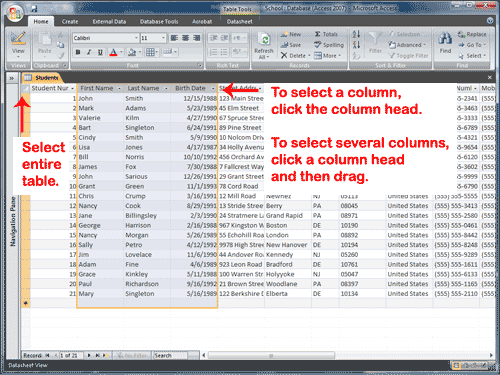Click the horizontal scrollbar thumb
The height and width of the screenshot is (375, 500).
[x=271, y=355]
